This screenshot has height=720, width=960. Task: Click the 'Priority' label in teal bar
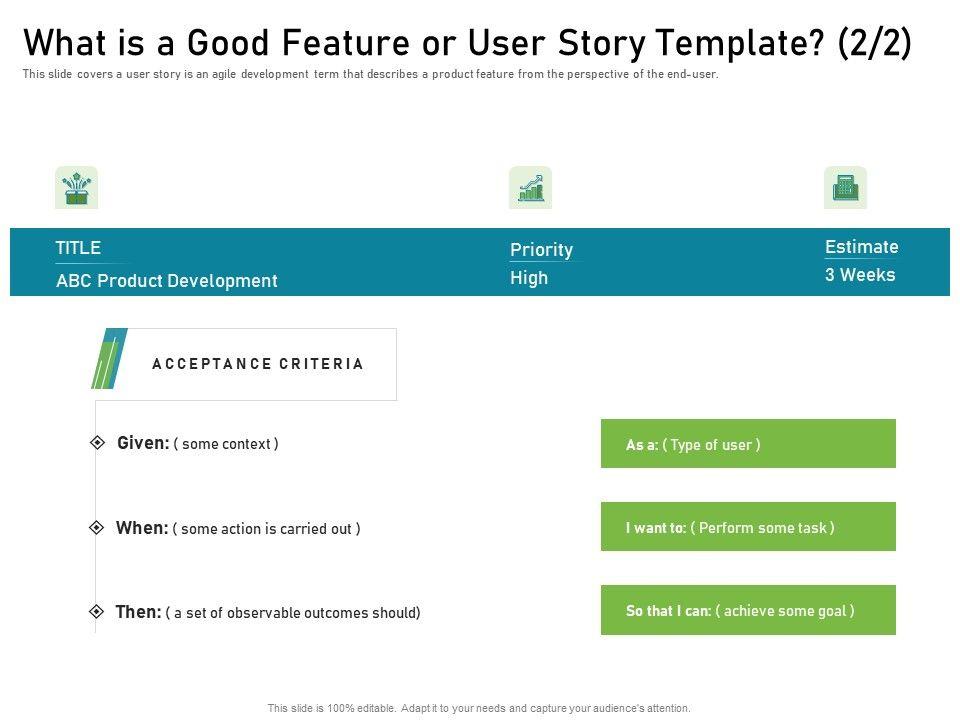[x=541, y=250]
